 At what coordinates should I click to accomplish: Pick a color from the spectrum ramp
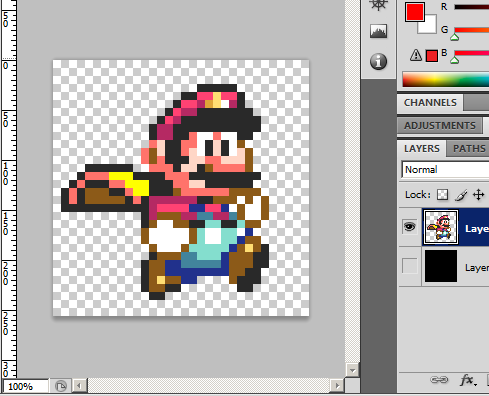(446, 79)
